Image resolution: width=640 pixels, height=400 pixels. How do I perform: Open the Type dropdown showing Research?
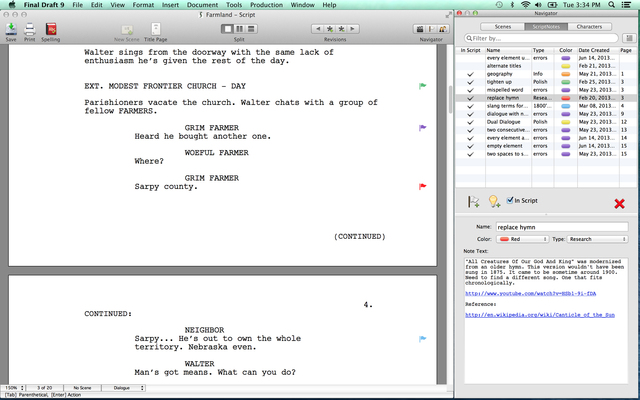tap(597, 239)
